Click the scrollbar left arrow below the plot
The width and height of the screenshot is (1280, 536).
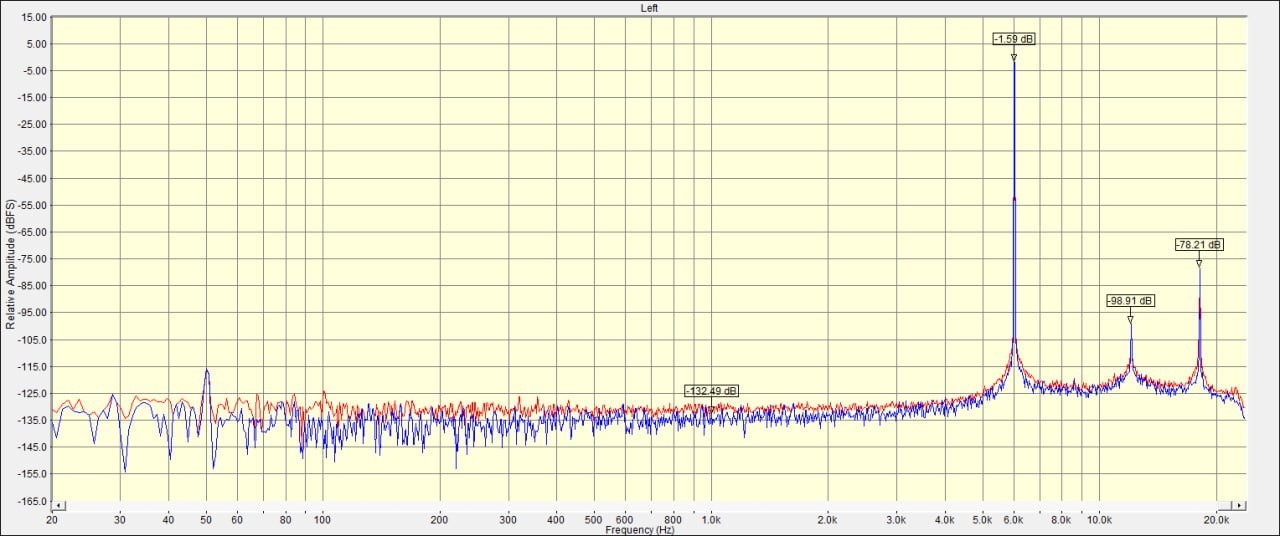[x=59, y=506]
